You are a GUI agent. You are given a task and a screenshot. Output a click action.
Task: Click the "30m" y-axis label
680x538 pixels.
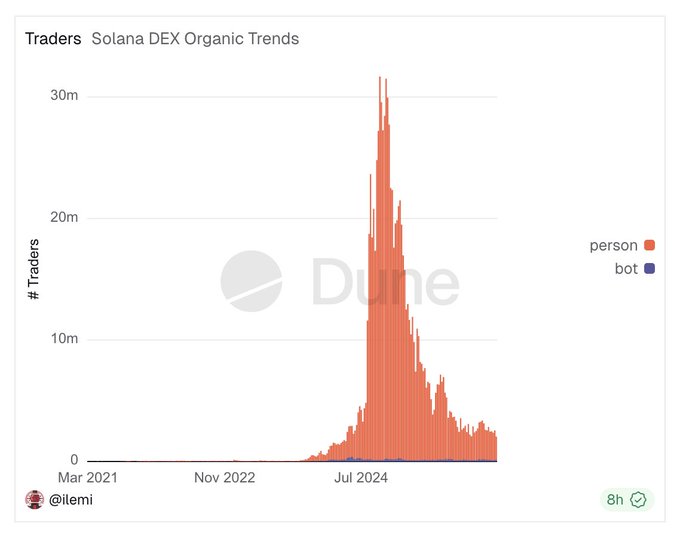[x=65, y=96]
